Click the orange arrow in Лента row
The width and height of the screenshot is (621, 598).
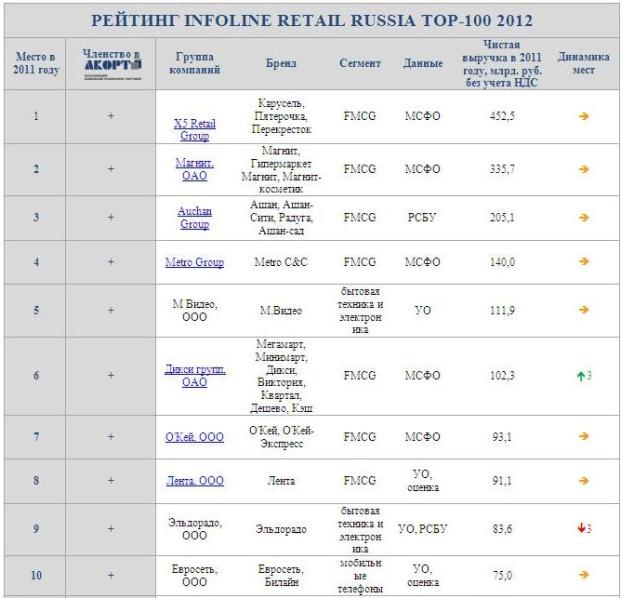[583, 481]
